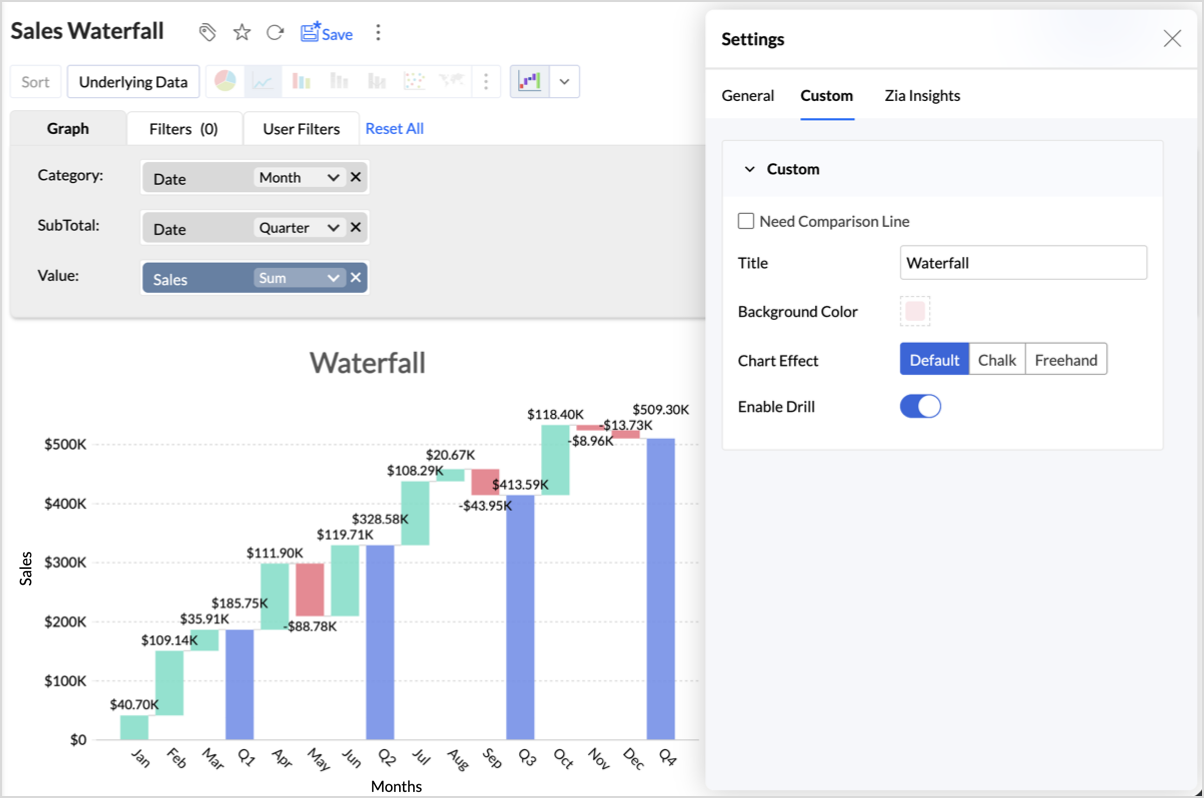Mark the report as favorite with the star
1204x798 pixels.
(242, 33)
